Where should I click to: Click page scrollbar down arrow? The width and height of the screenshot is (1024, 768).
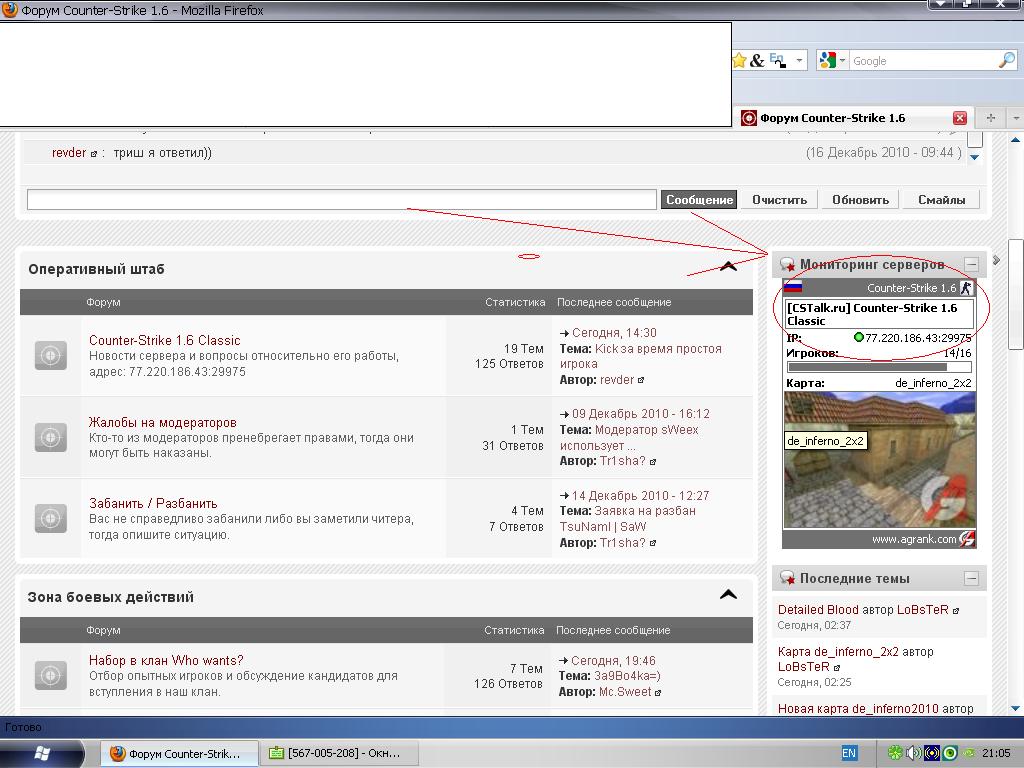point(1016,708)
